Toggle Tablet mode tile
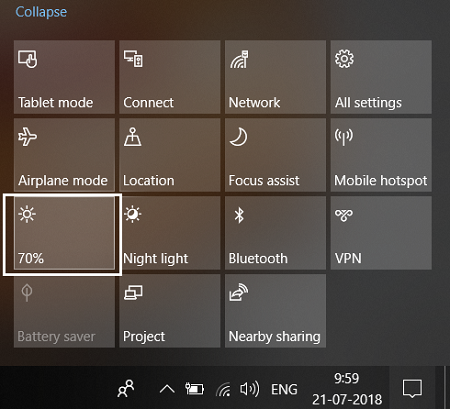The width and height of the screenshot is (450, 409). [x=64, y=77]
